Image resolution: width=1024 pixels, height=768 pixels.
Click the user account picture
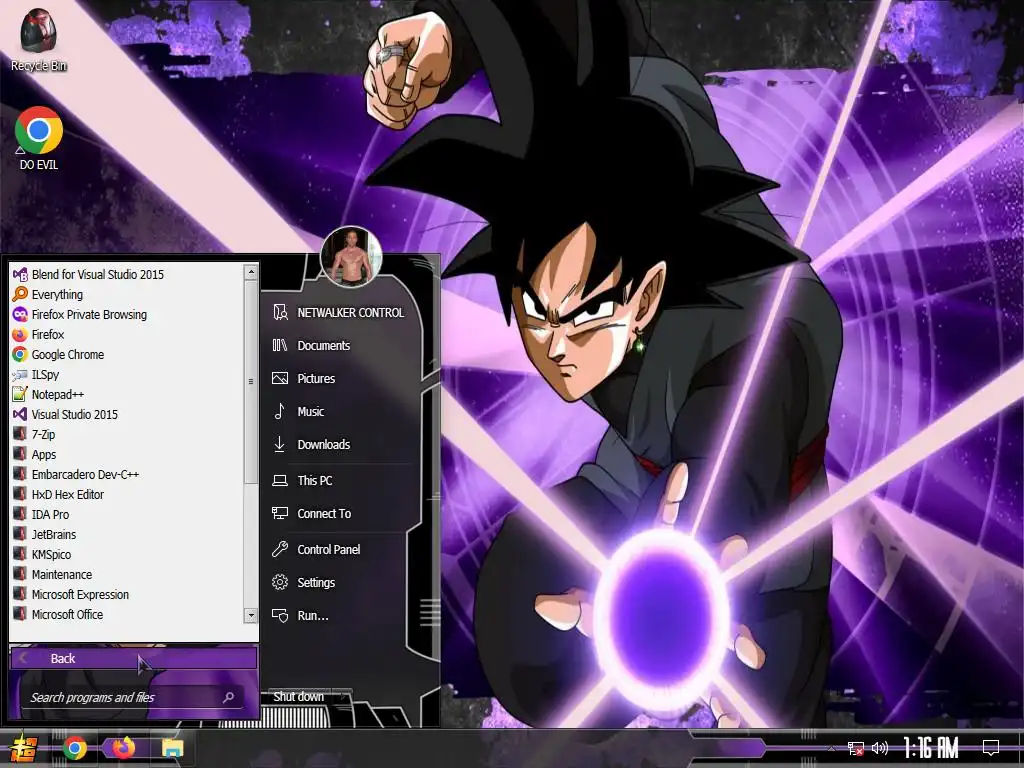[351, 257]
